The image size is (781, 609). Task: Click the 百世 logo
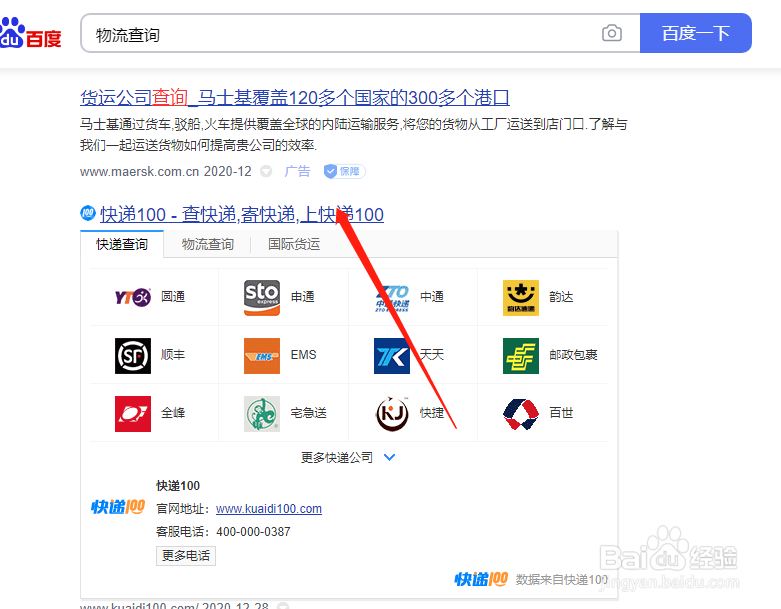point(521,413)
